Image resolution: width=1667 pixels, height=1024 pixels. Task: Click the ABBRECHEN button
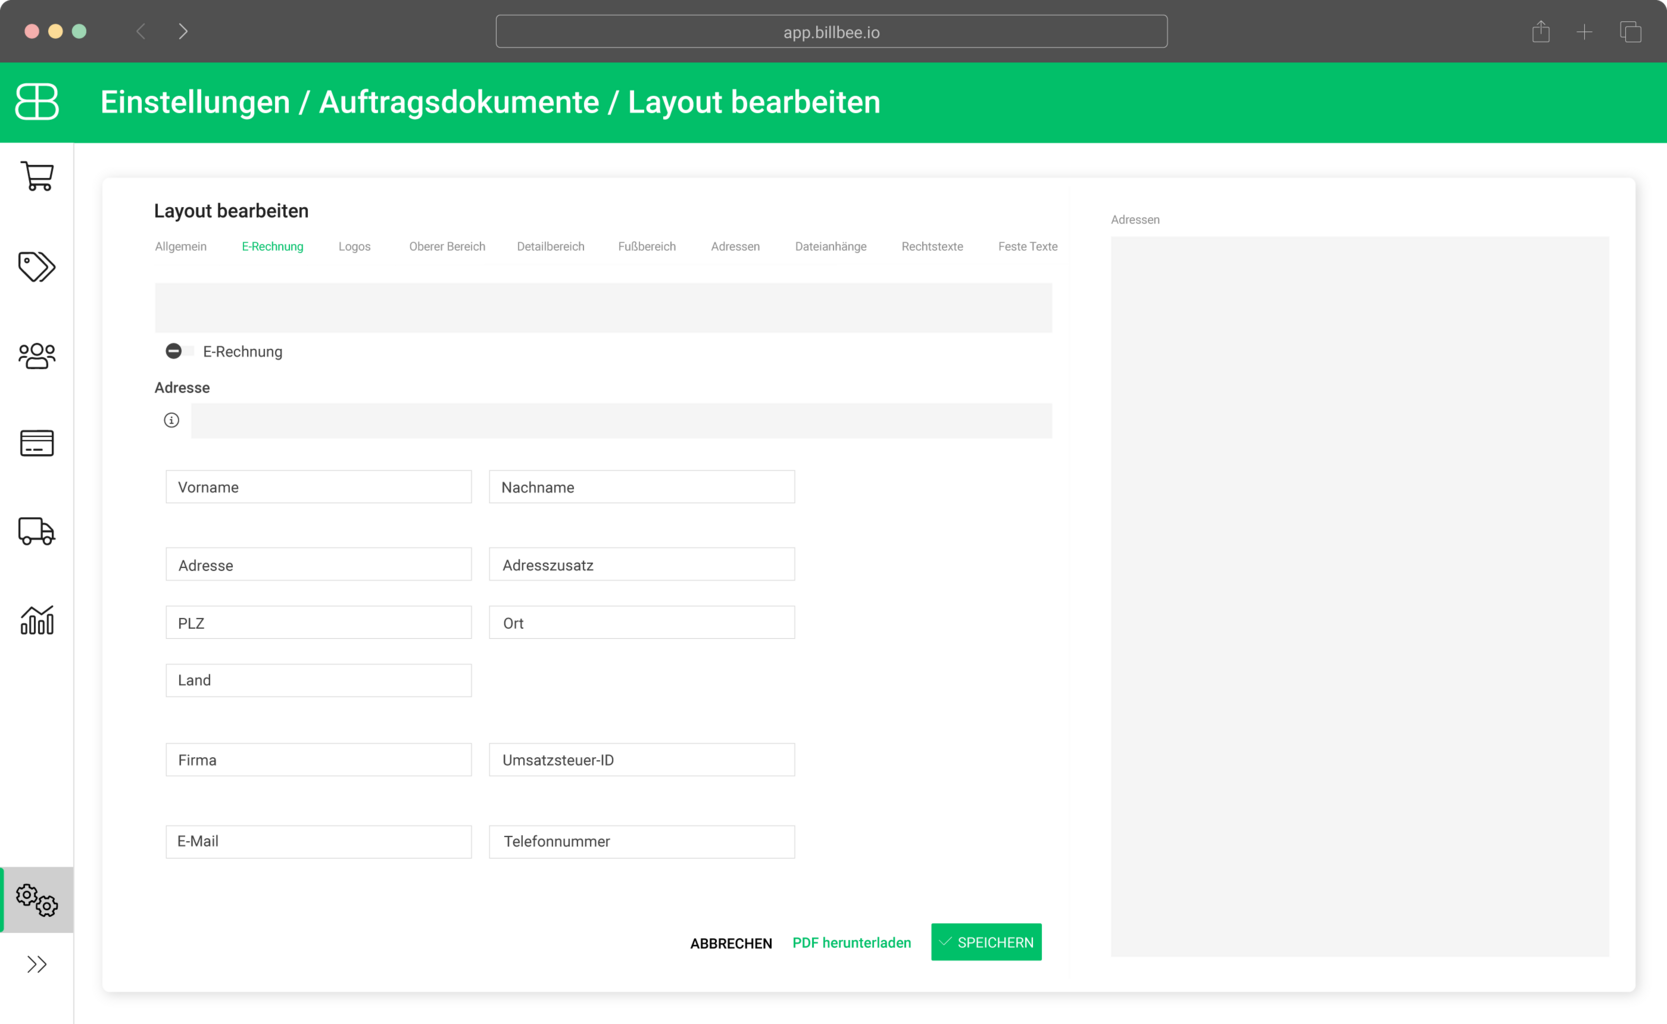point(730,943)
